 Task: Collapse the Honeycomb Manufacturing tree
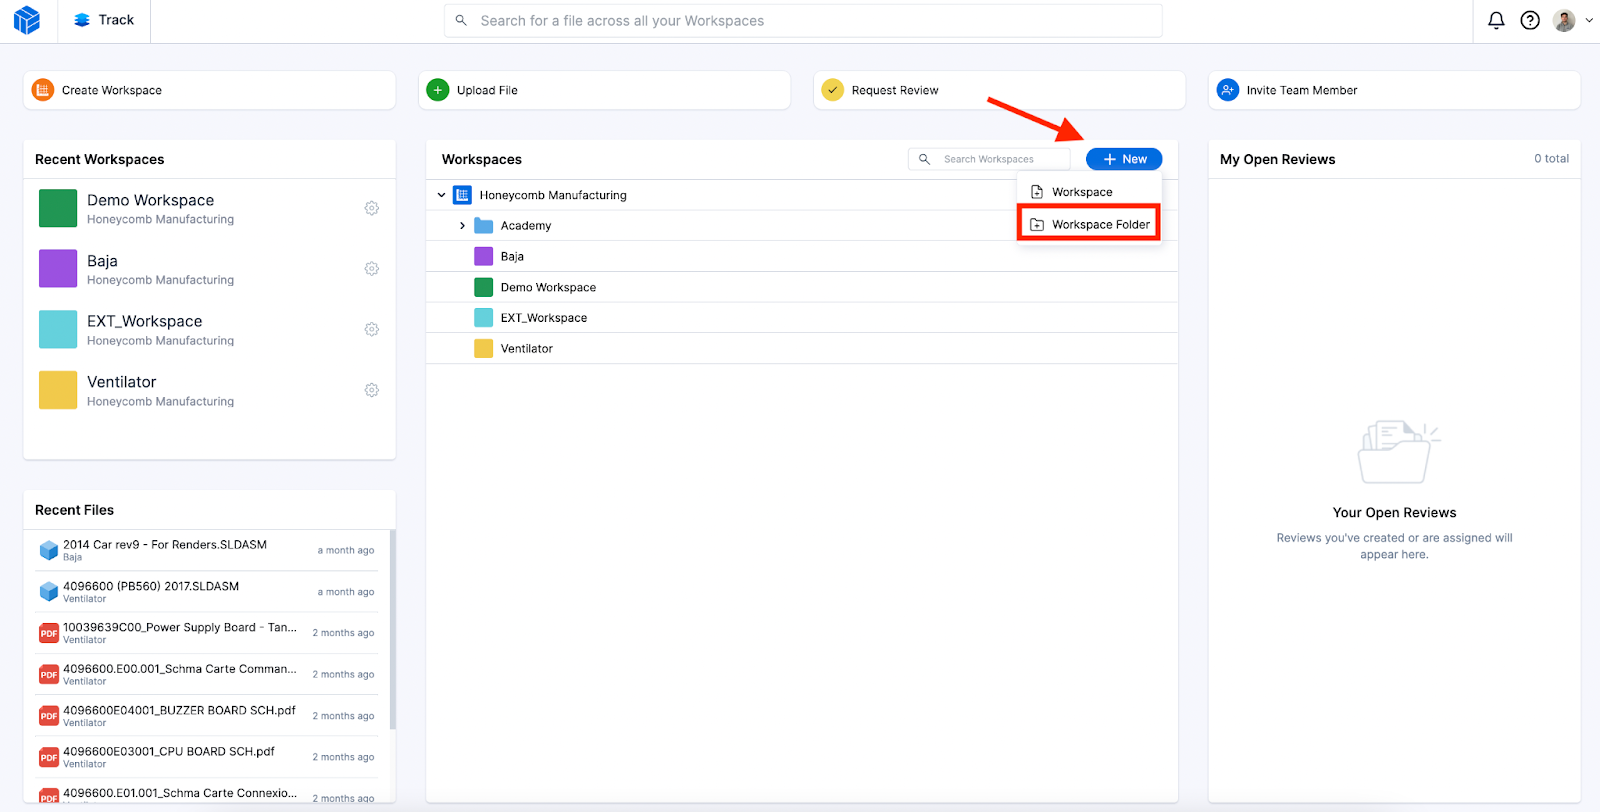pyautogui.click(x=441, y=195)
